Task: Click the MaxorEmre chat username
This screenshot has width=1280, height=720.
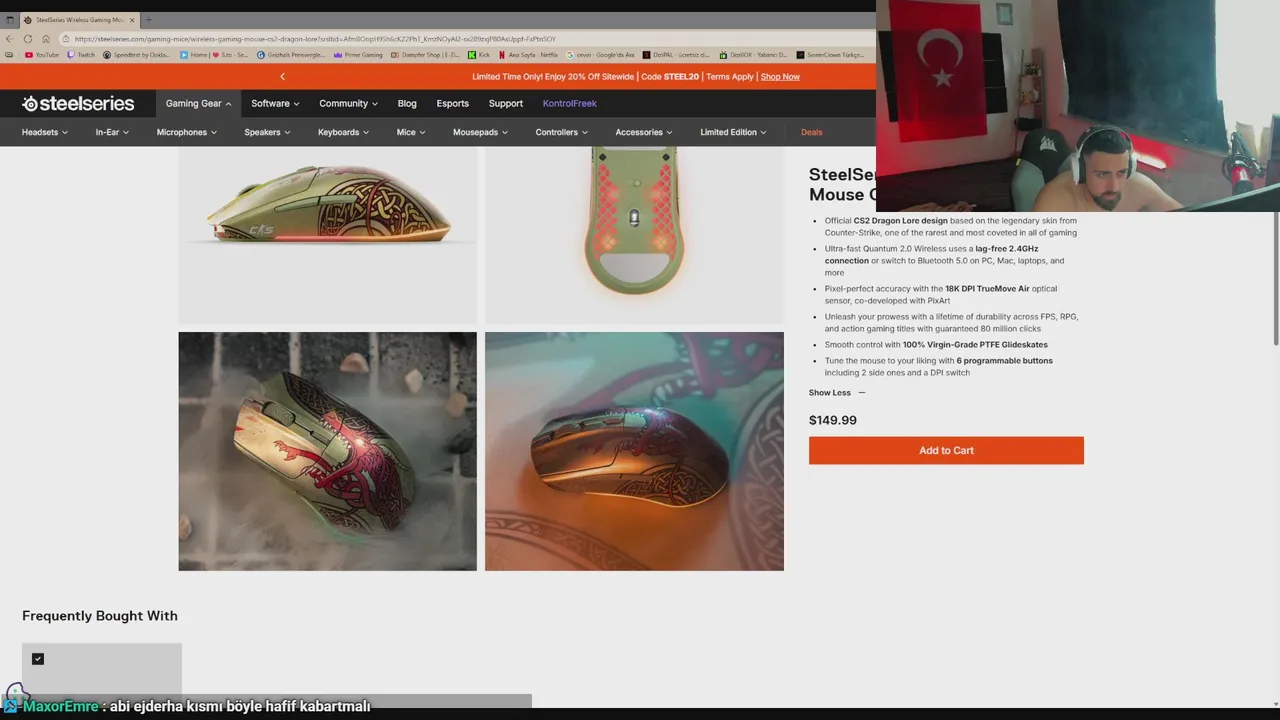Action: (x=61, y=706)
